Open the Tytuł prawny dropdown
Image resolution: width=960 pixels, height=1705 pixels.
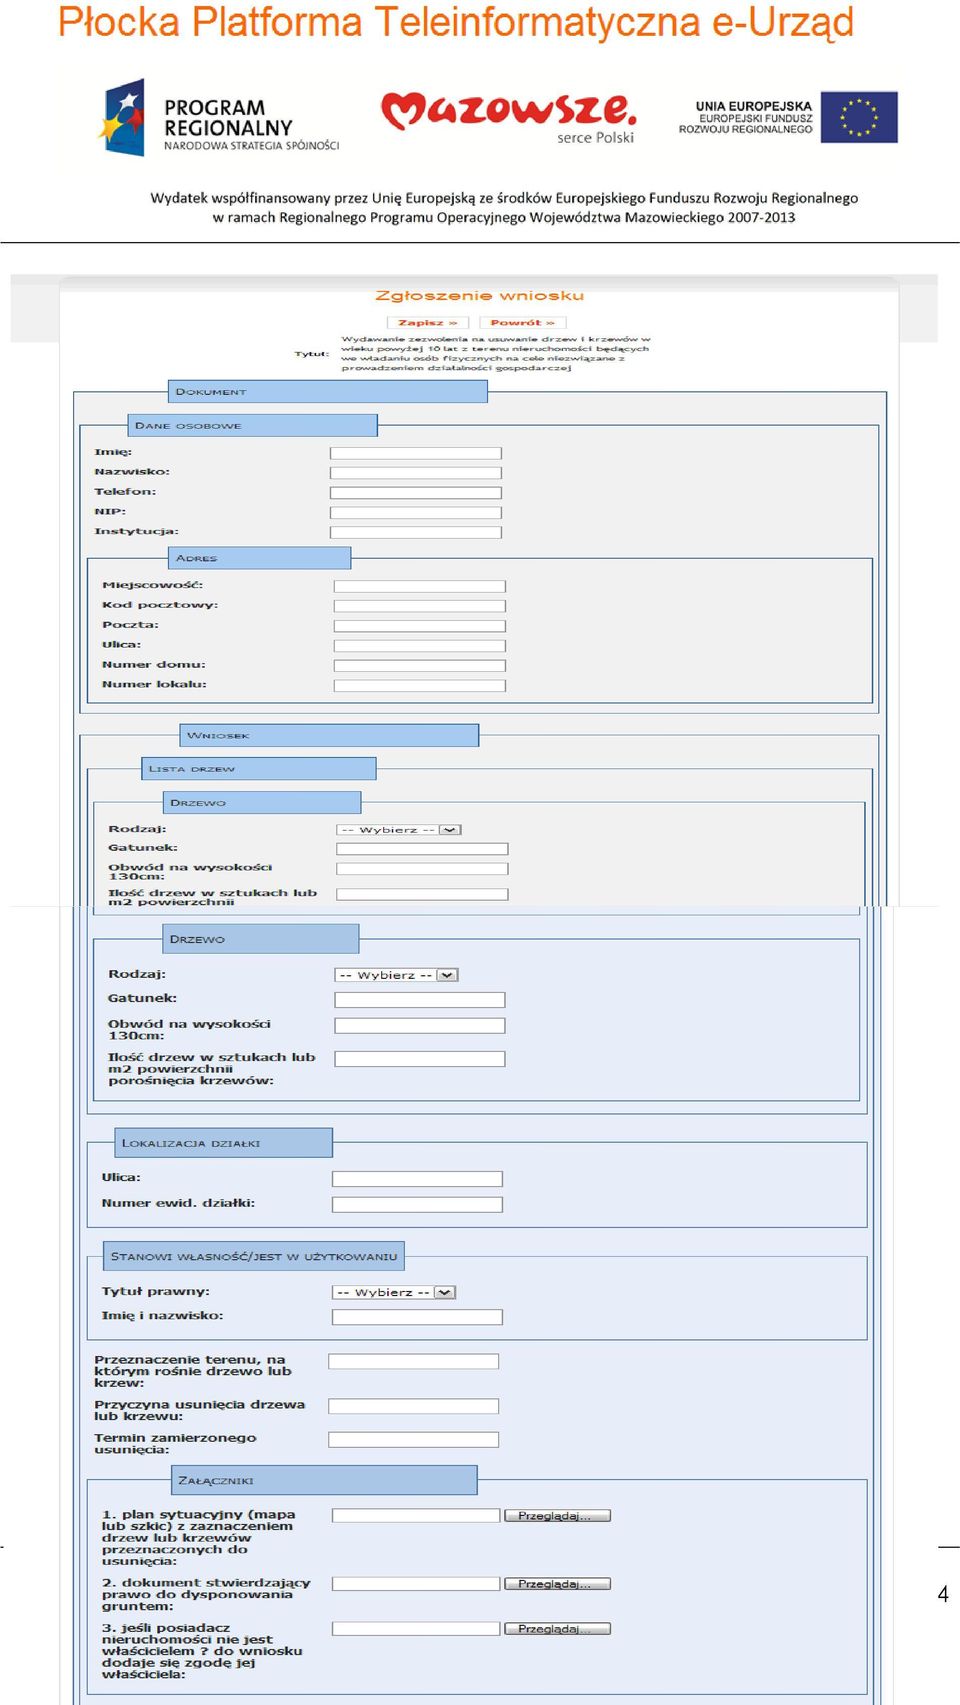pyautogui.click(x=394, y=1293)
